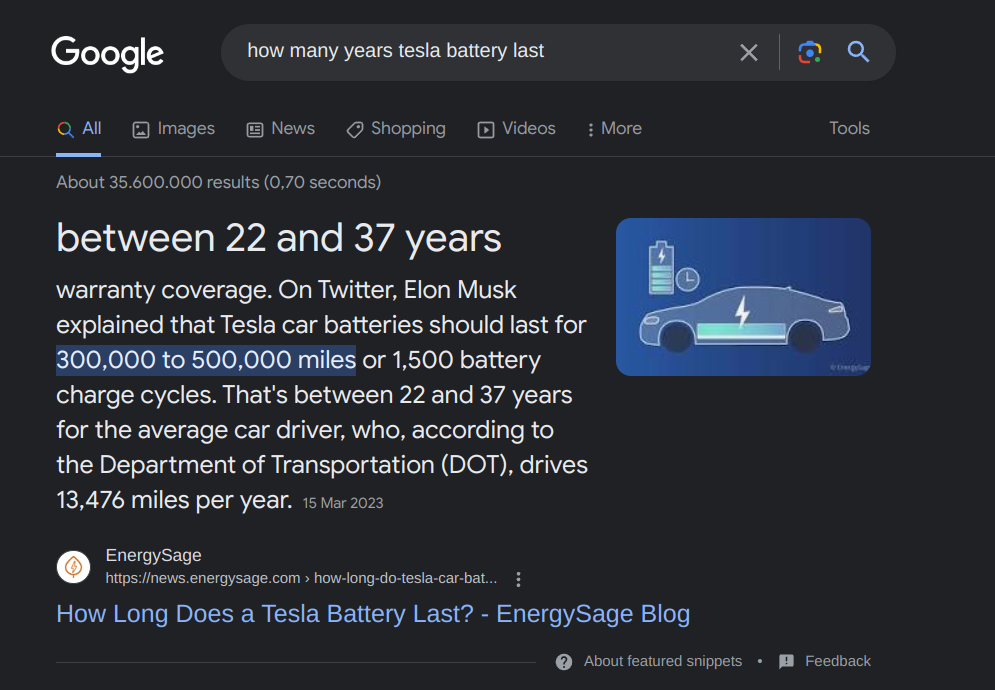The height and width of the screenshot is (690, 995).
Task: Open How Long Does a Tesla Battery Last link
Action: click(373, 613)
